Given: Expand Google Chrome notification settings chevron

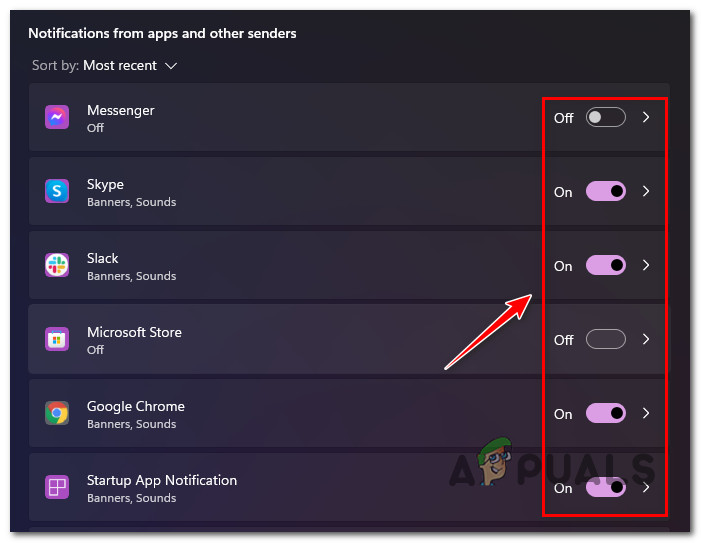Looking at the screenshot, I should click(646, 413).
